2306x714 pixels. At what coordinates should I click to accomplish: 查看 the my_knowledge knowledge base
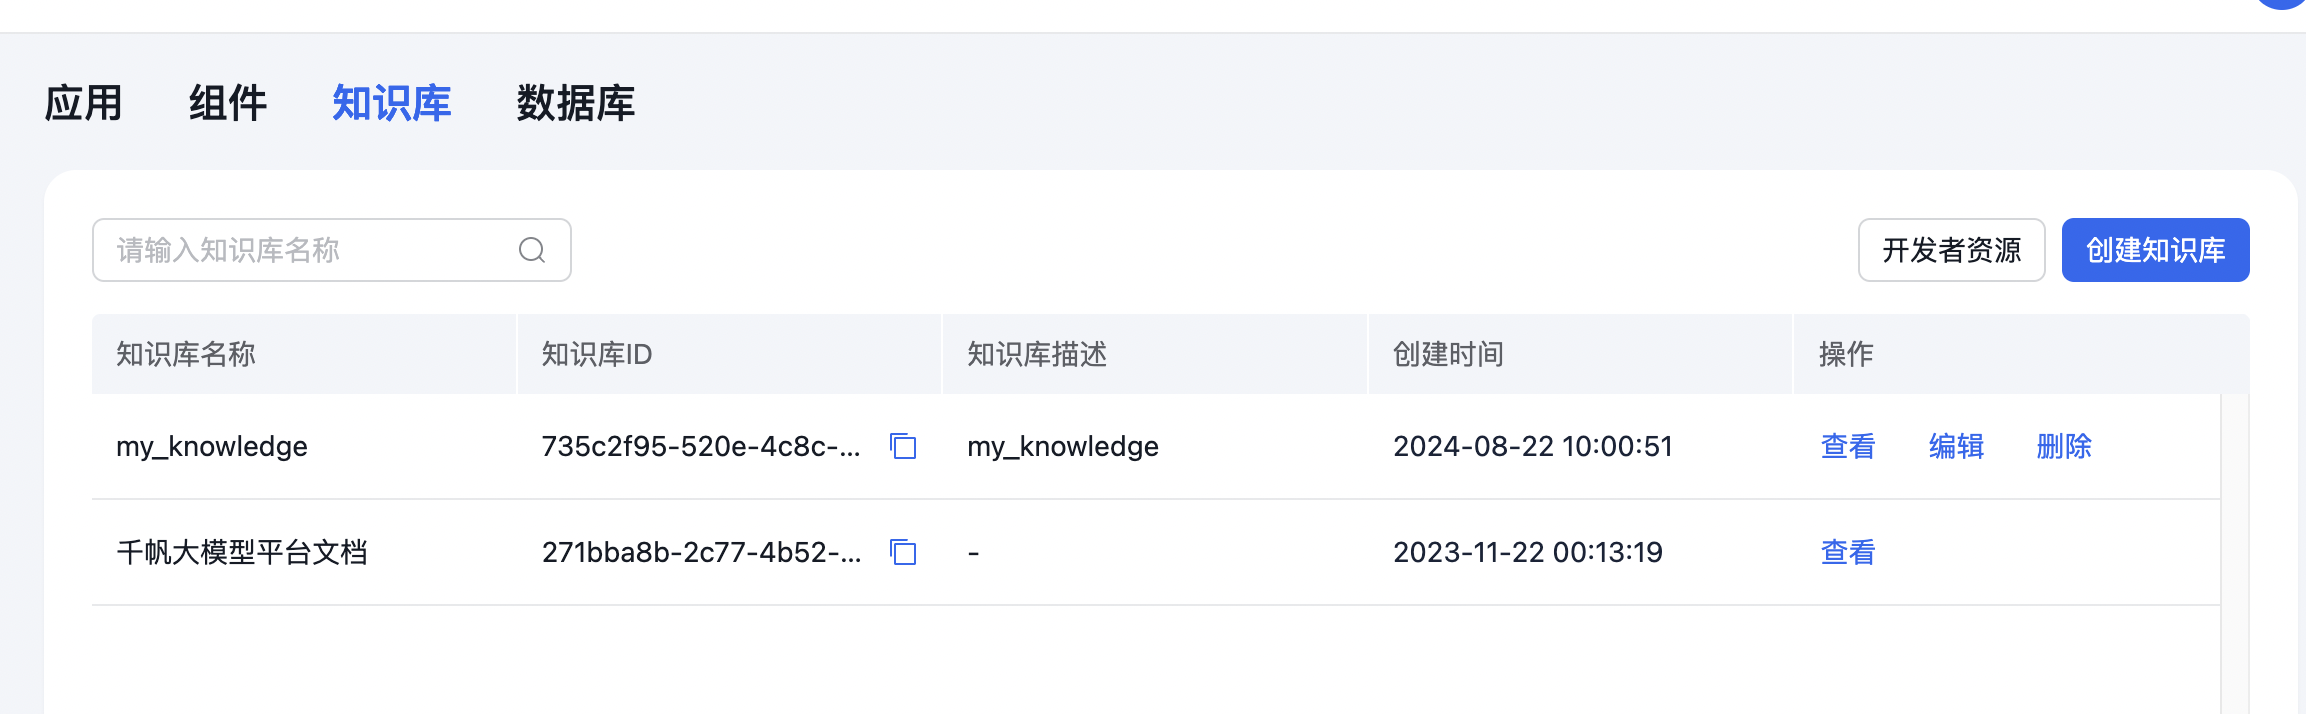tap(1846, 447)
